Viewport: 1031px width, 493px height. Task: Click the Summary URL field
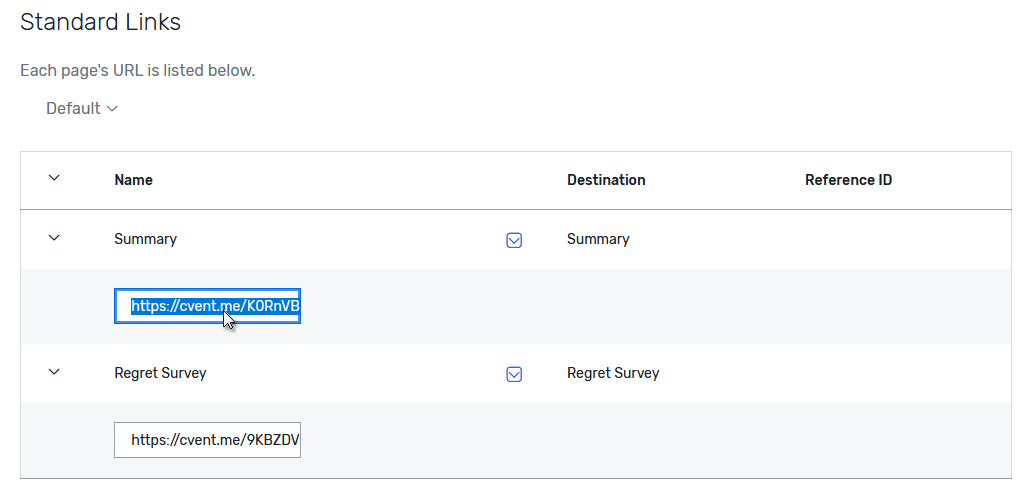pyautogui.click(x=208, y=307)
